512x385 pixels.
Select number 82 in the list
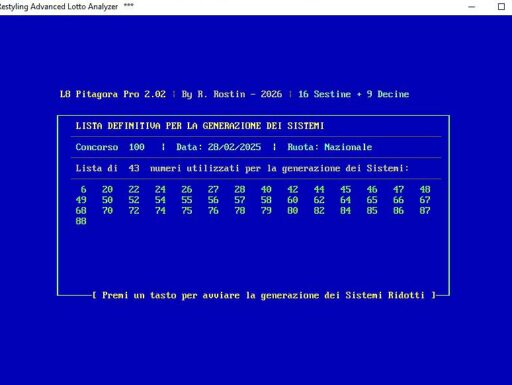[319, 211]
